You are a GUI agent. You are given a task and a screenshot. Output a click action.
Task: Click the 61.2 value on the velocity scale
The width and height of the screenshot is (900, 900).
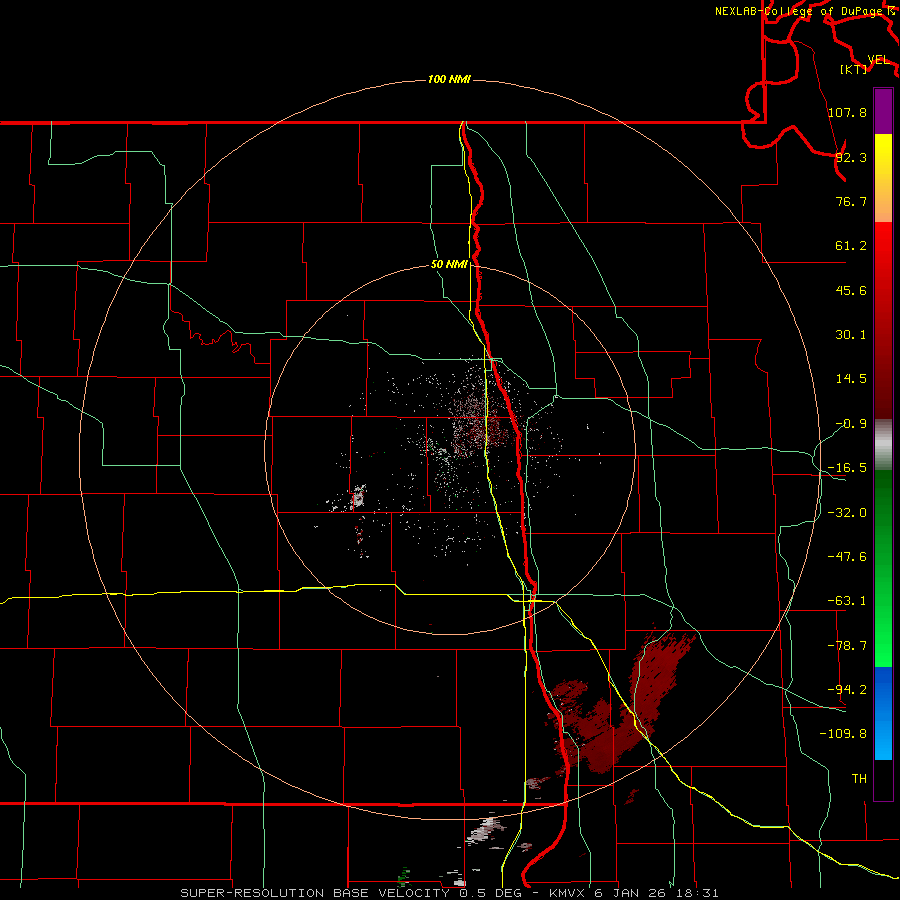pos(851,246)
